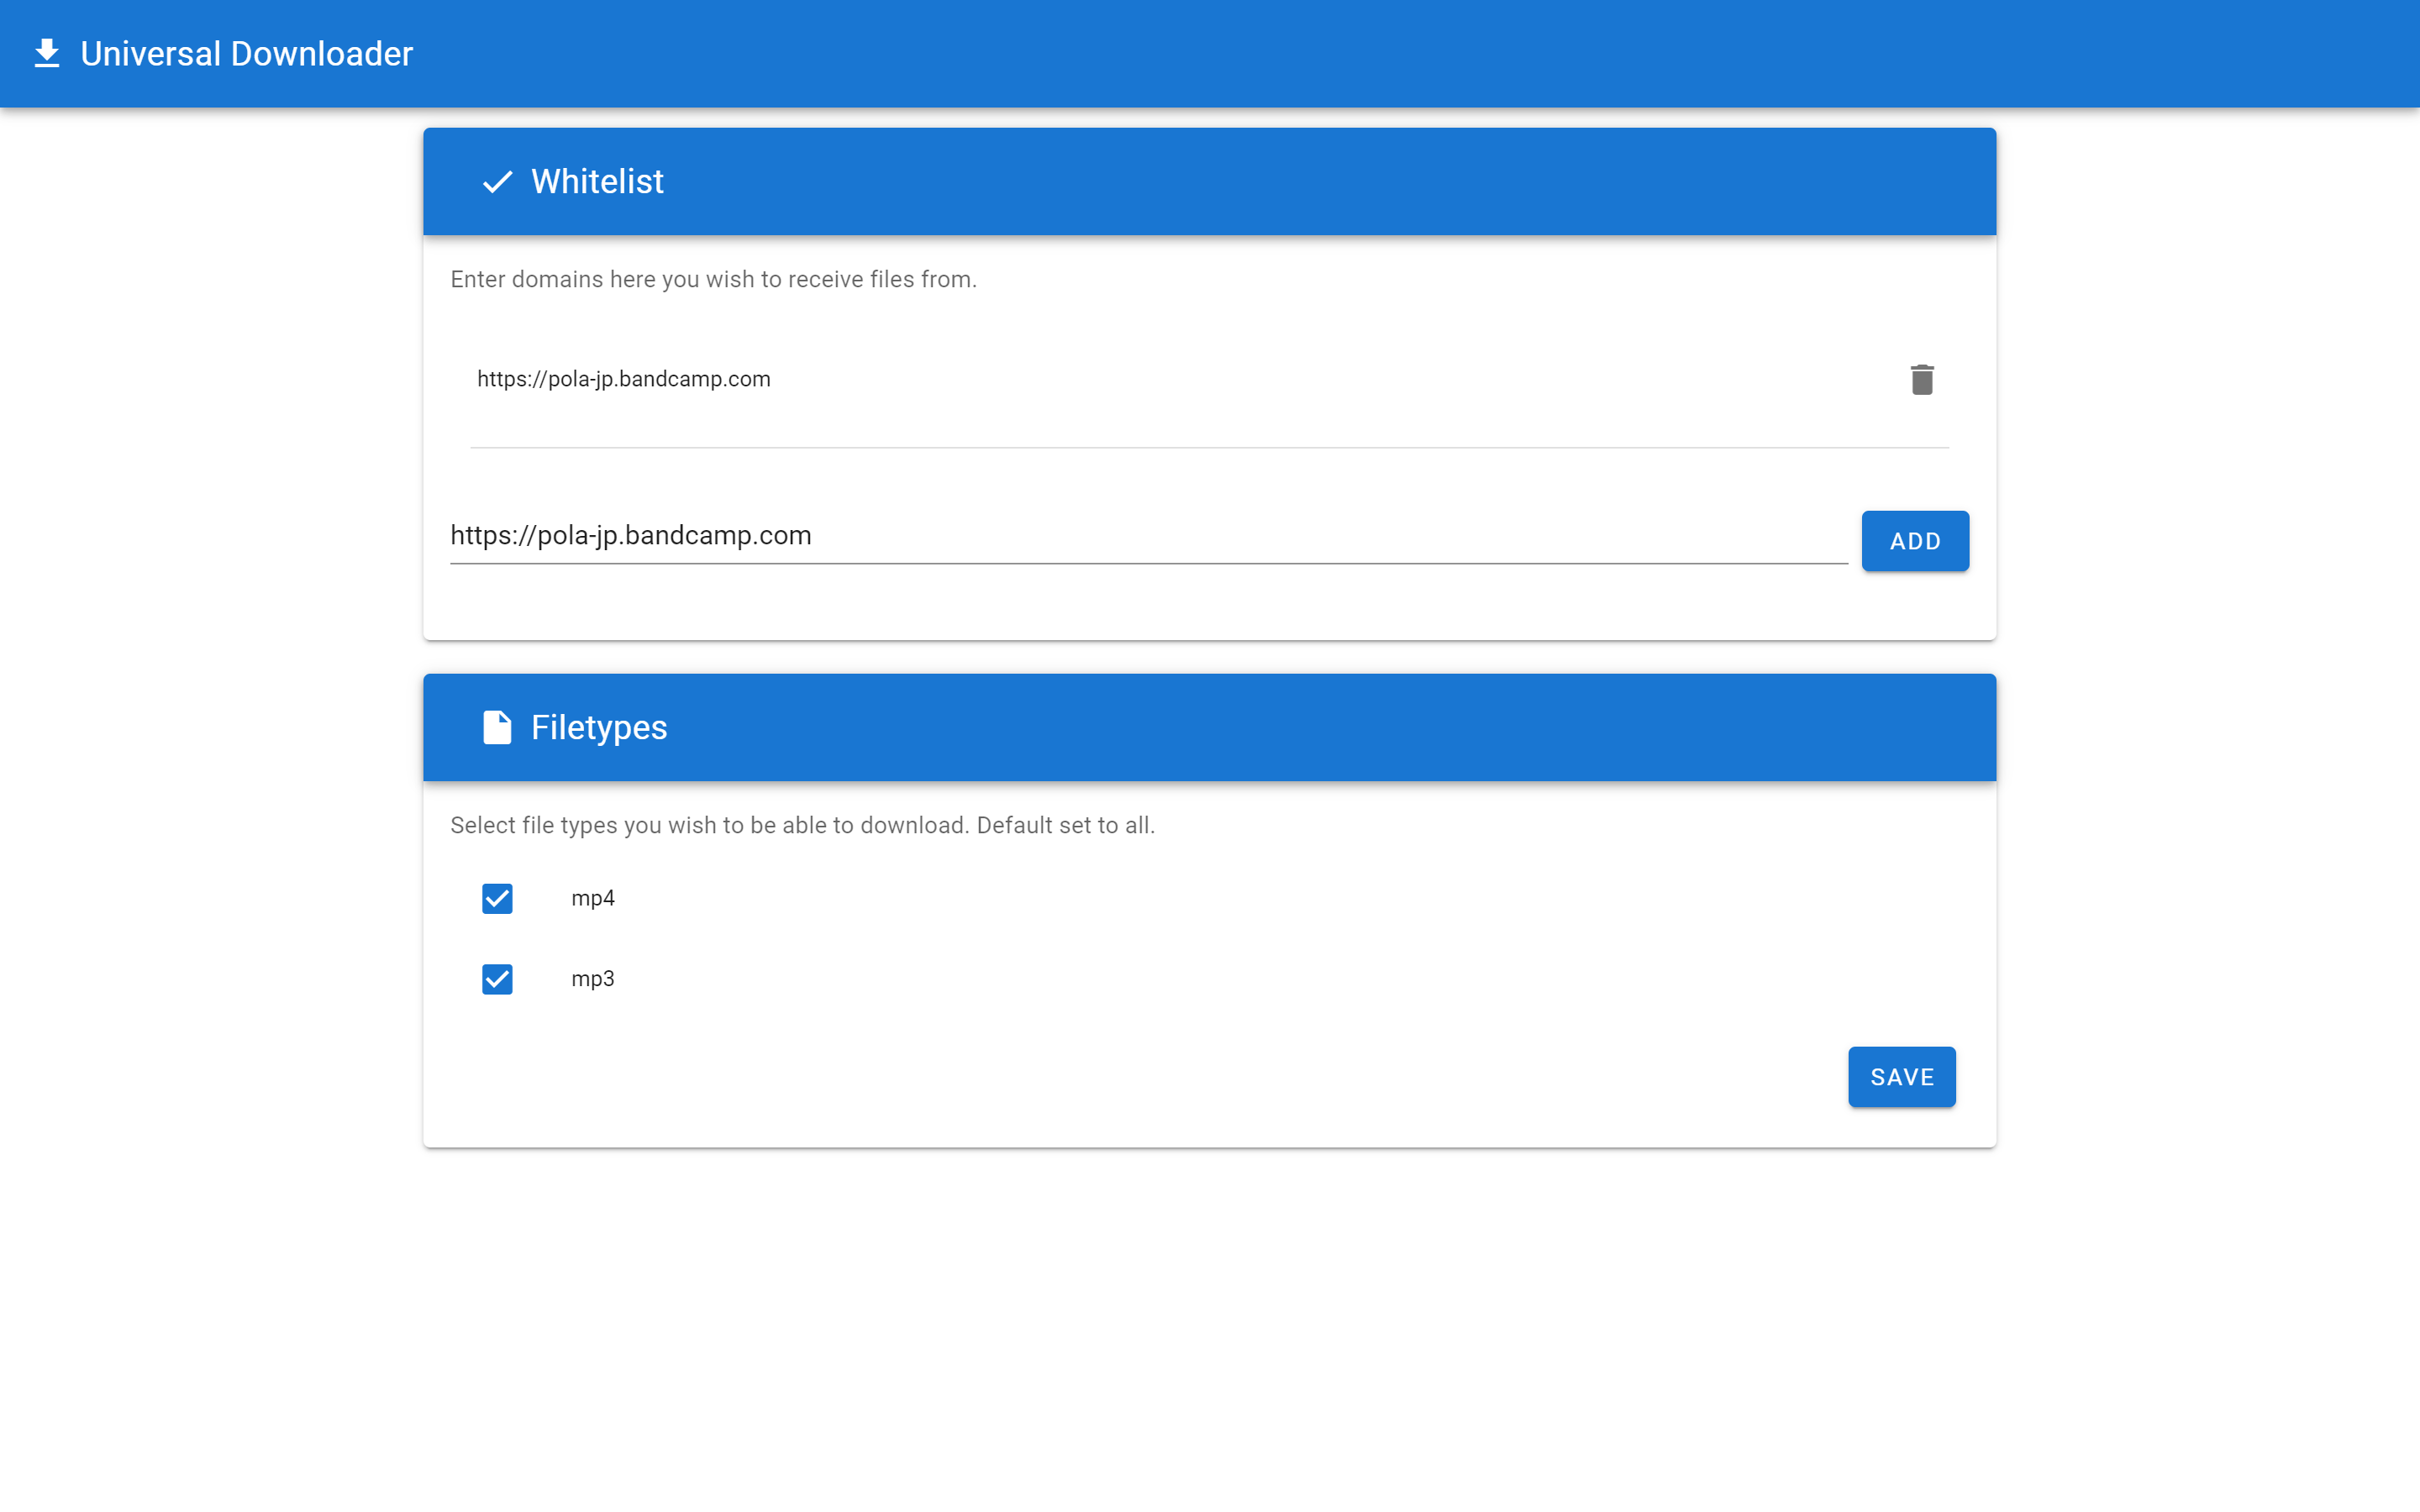This screenshot has height=1512, width=2420.
Task: Click the blue Whitelist header bar
Action: point(1300,182)
